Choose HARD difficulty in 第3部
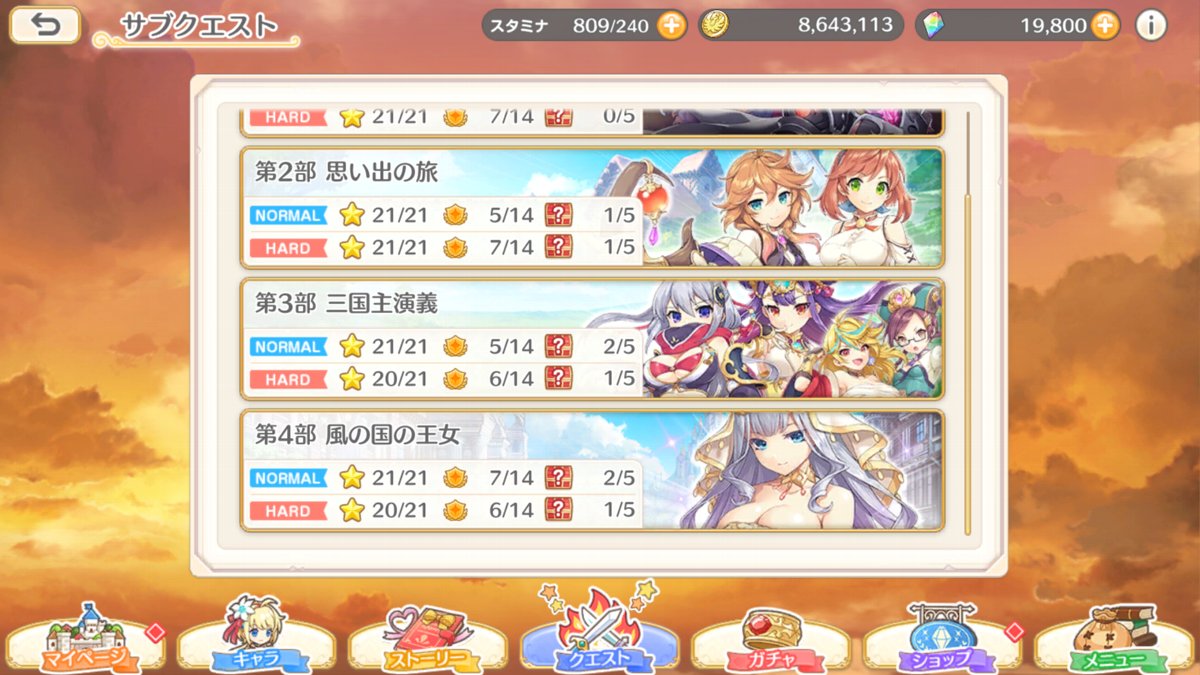 [289, 380]
